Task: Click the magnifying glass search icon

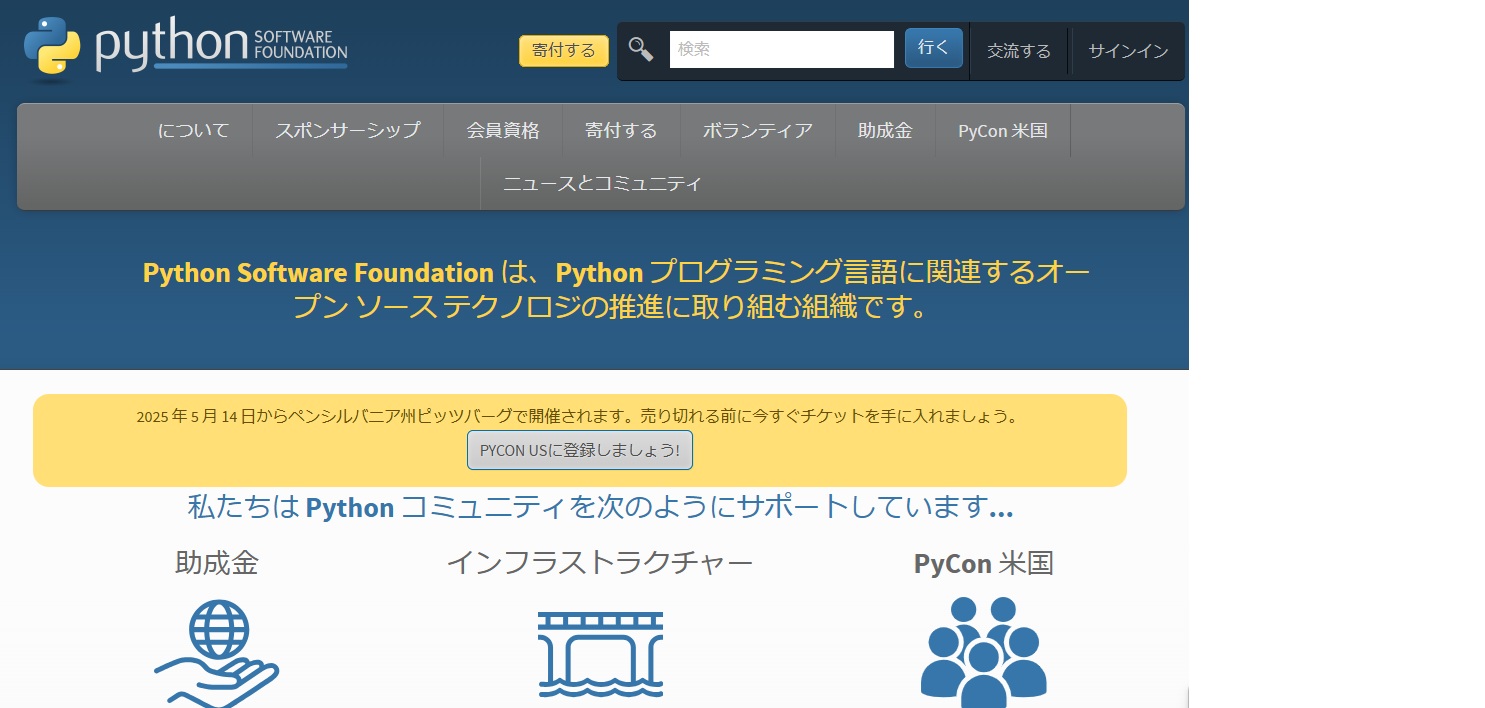Action: tap(641, 48)
